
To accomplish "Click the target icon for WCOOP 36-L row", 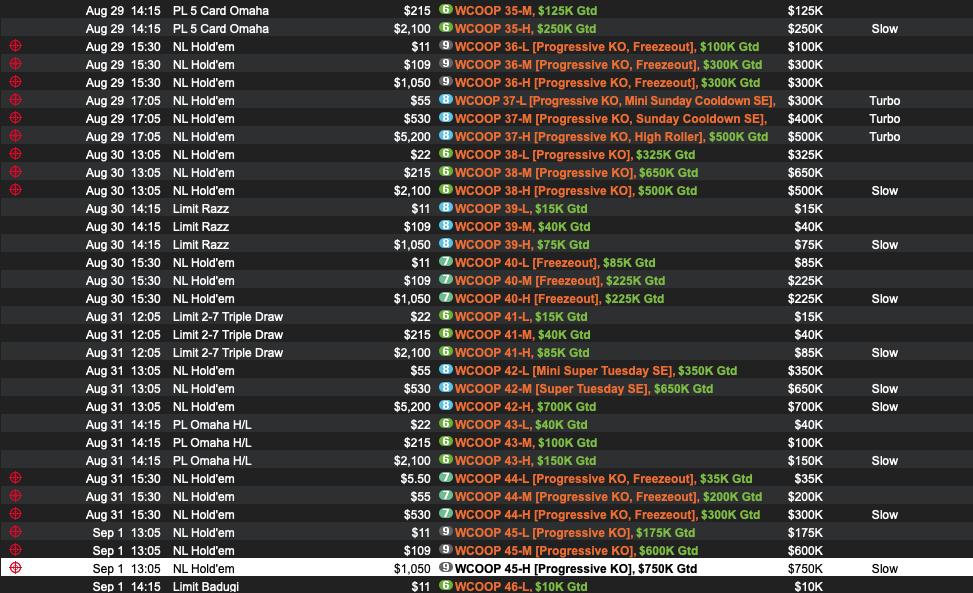I will (x=16, y=46).
